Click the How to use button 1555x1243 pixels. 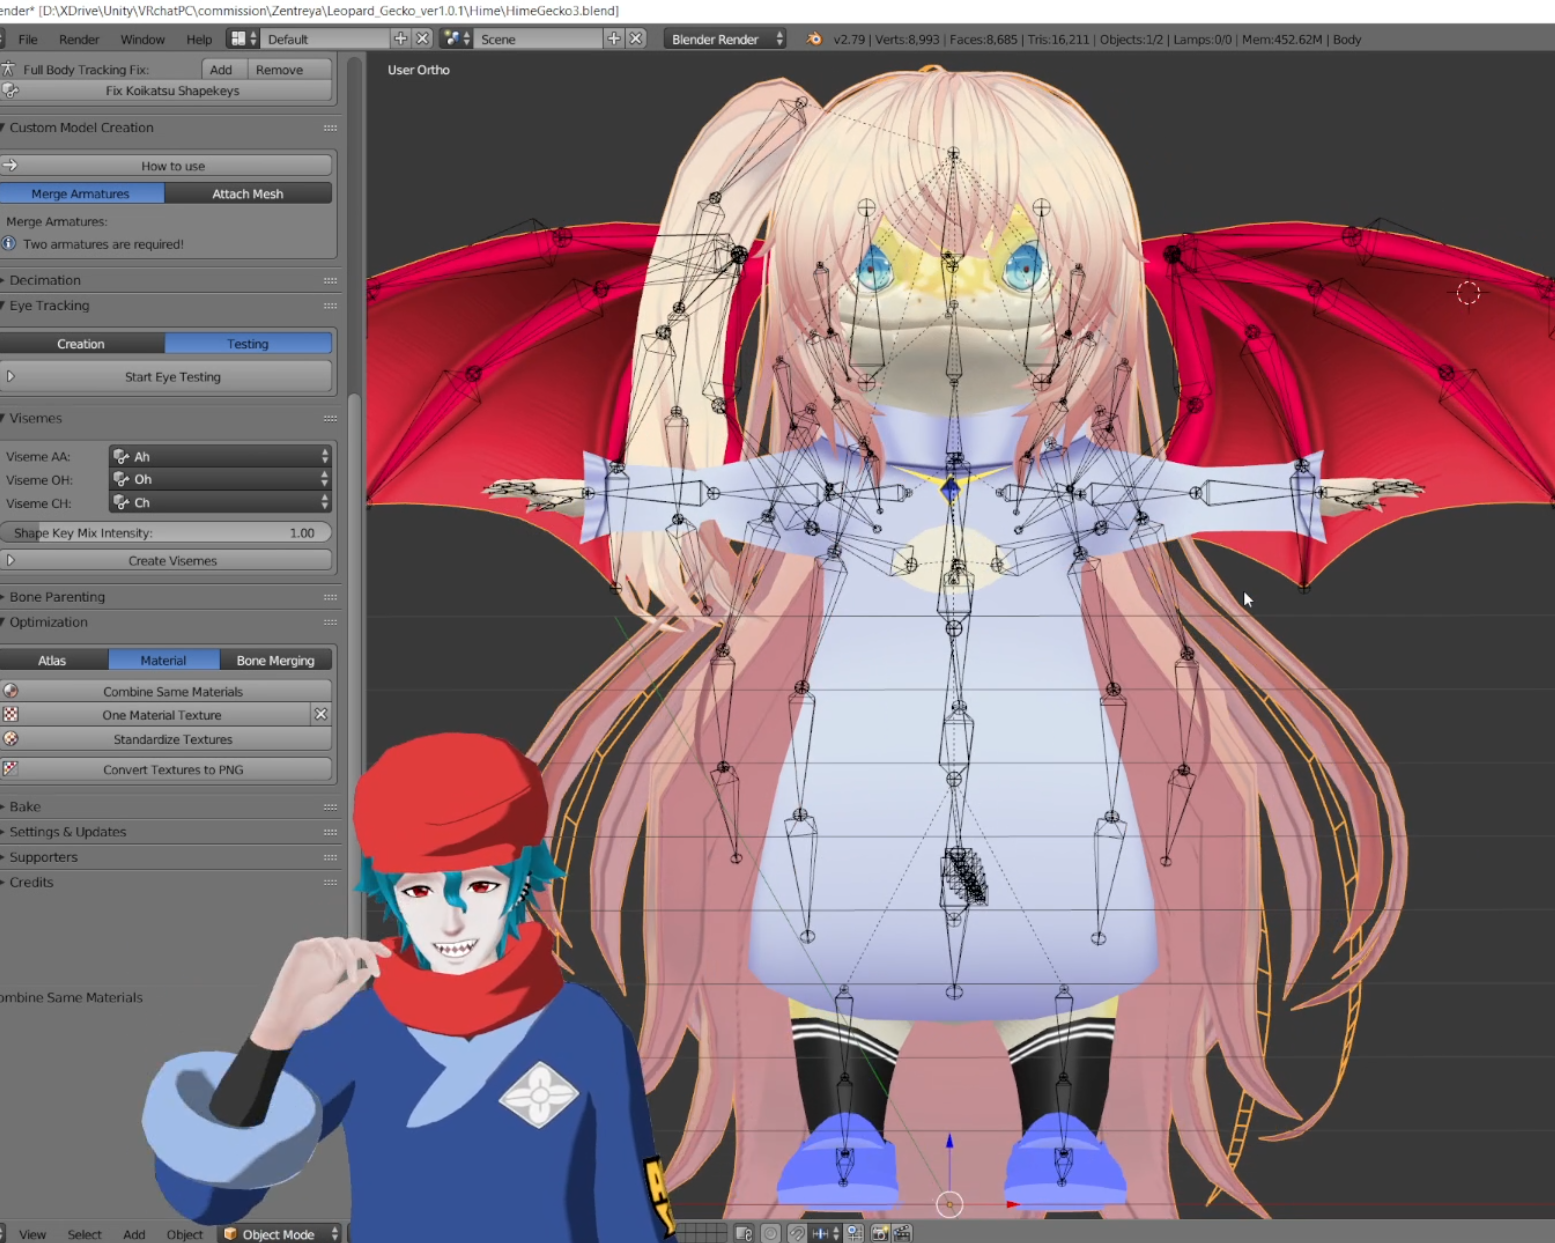click(166, 165)
